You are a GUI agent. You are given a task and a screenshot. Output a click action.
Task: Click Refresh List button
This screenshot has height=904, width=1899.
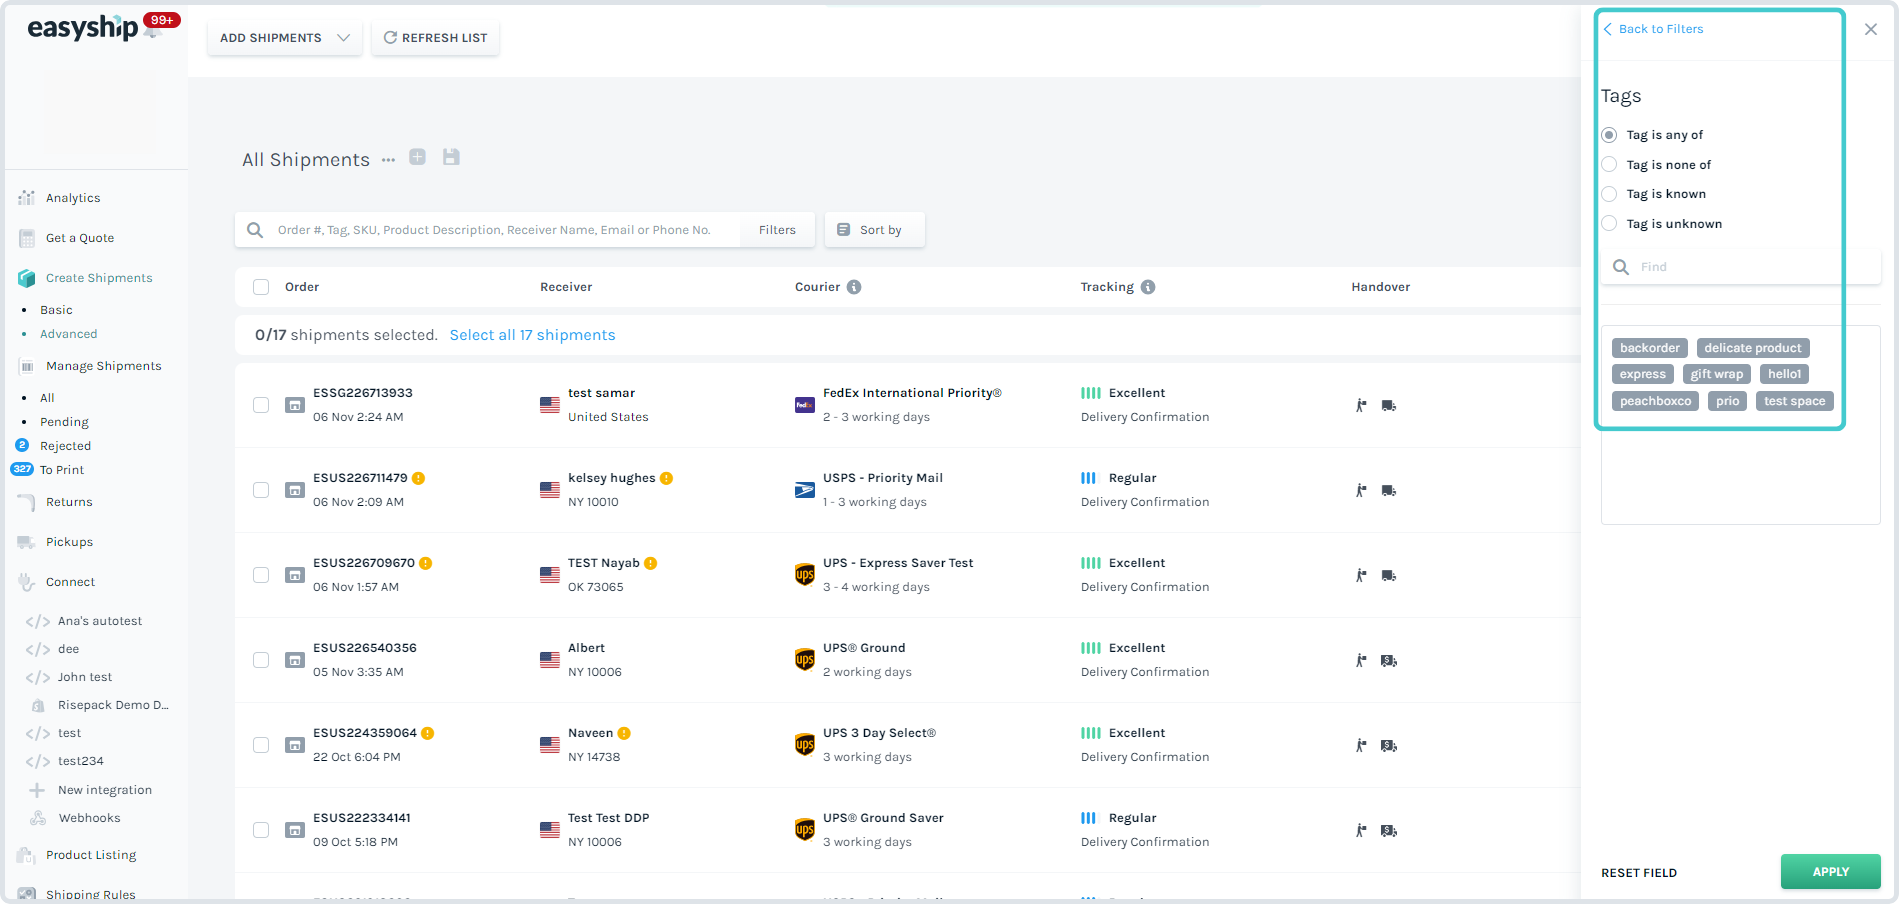point(435,38)
